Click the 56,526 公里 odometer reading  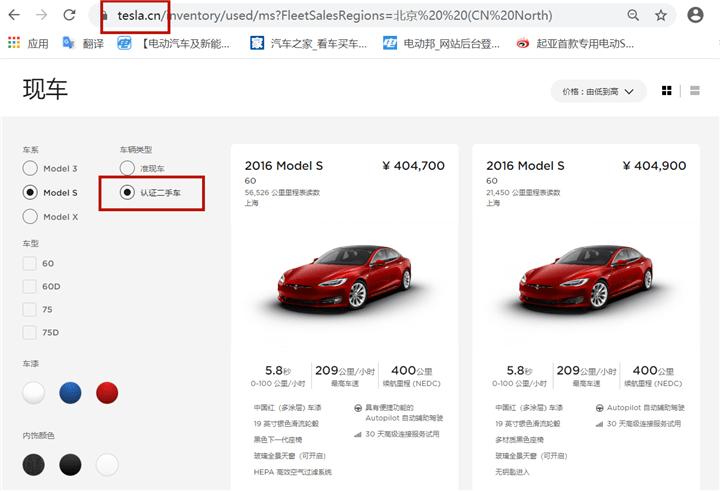[282, 192]
